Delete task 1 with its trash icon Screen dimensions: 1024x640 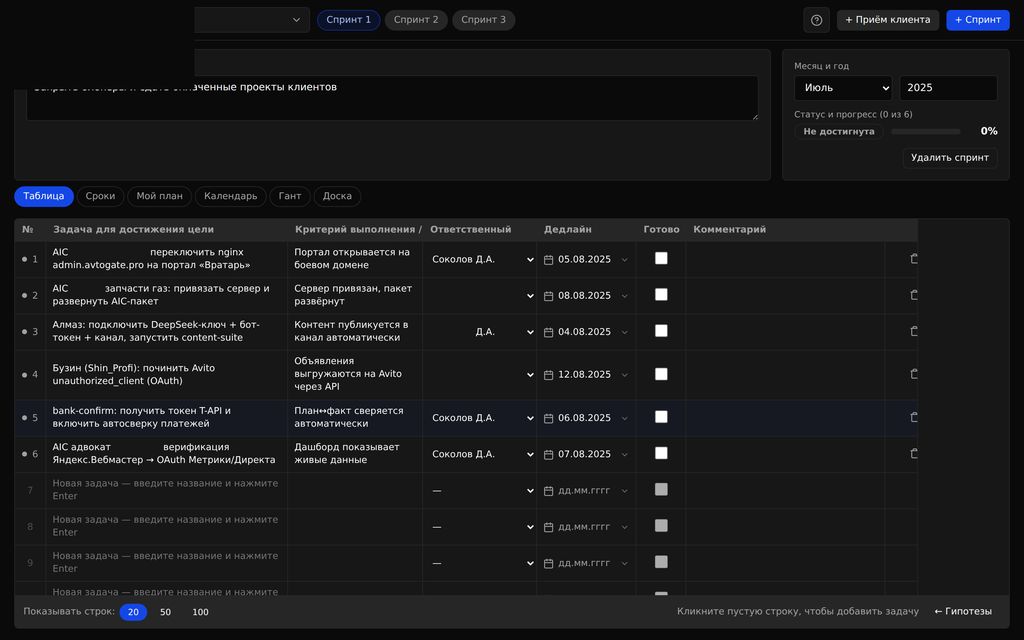point(914,259)
